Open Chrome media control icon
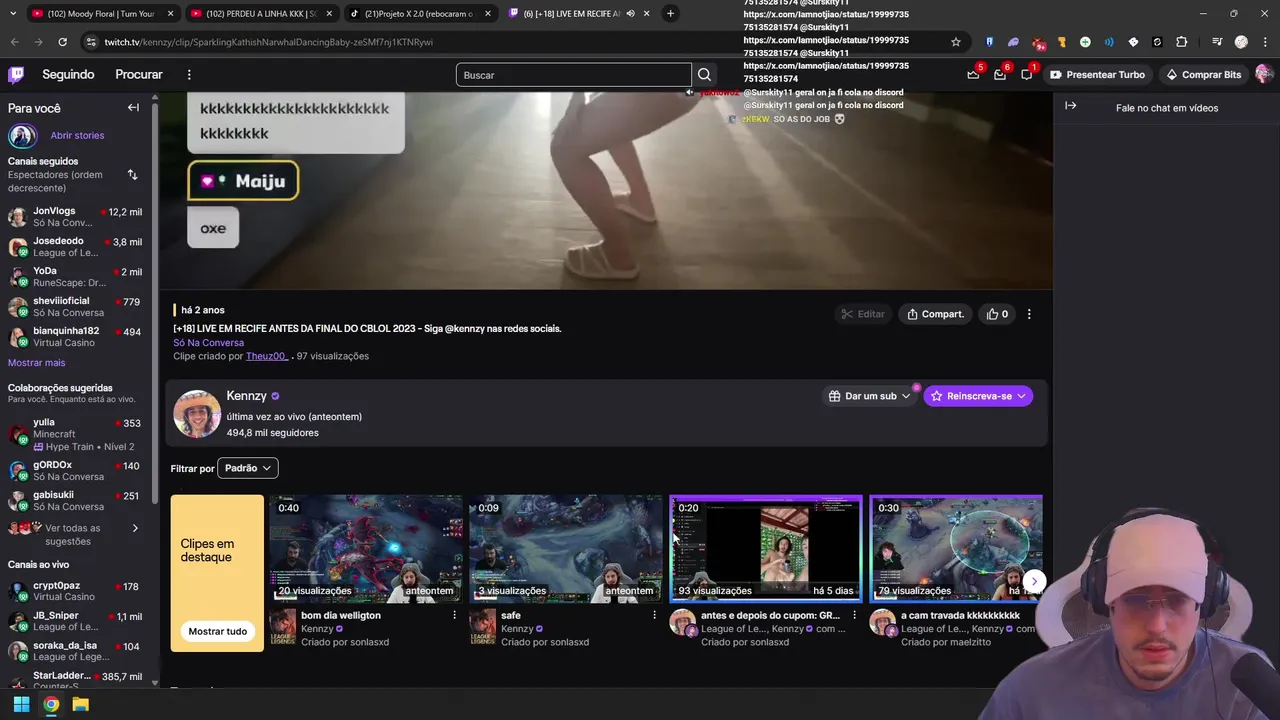The width and height of the screenshot is (1280, 720). click(x=1217, y=42)
